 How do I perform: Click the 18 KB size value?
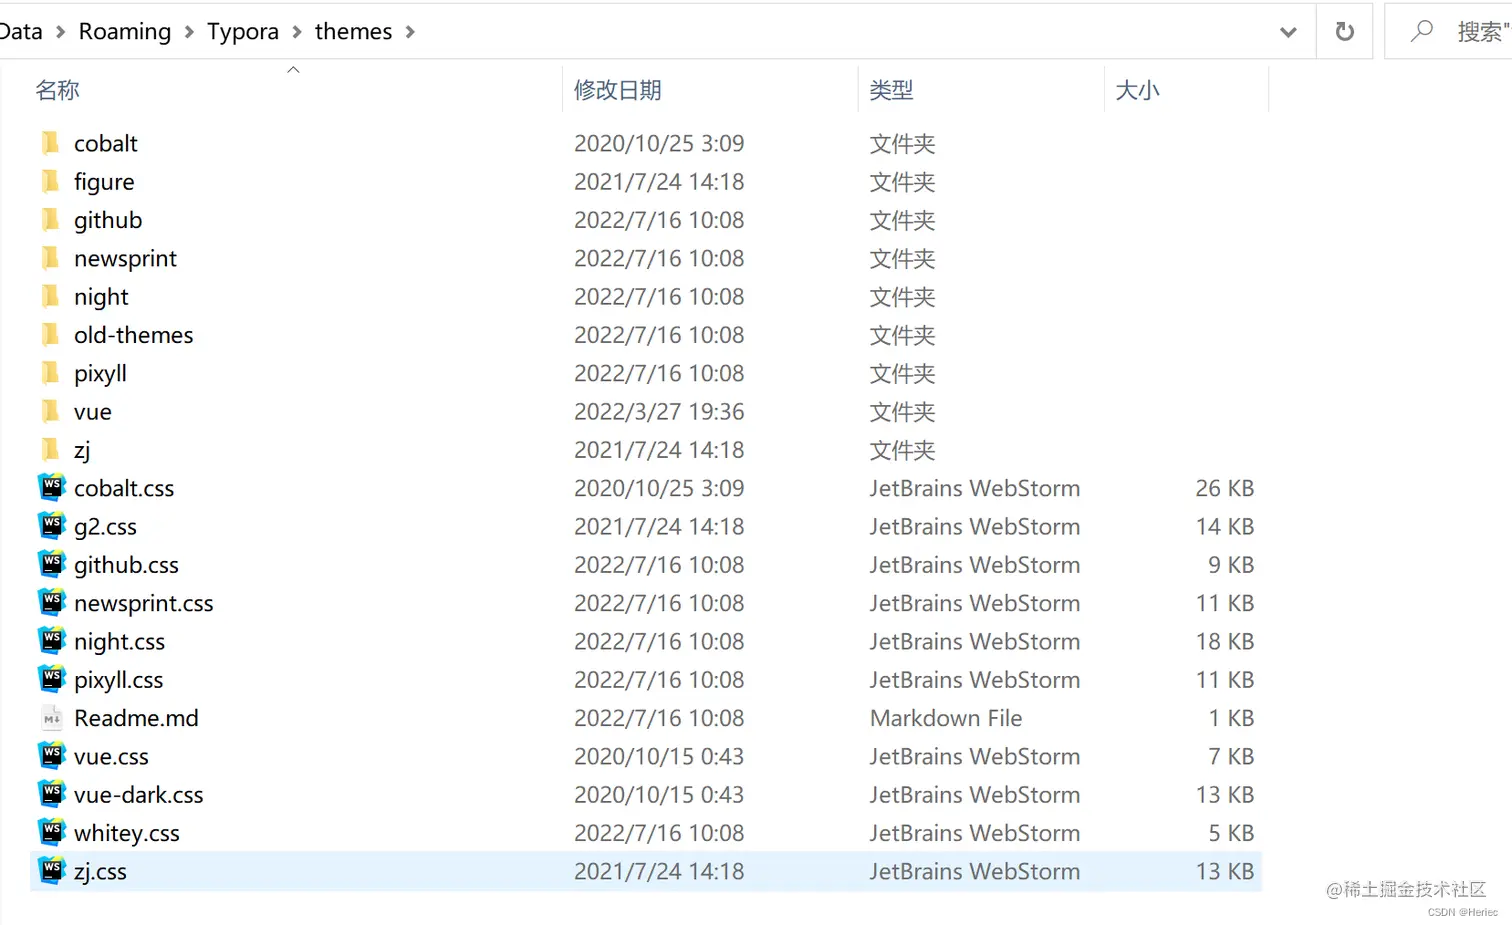click(1224, 641)
